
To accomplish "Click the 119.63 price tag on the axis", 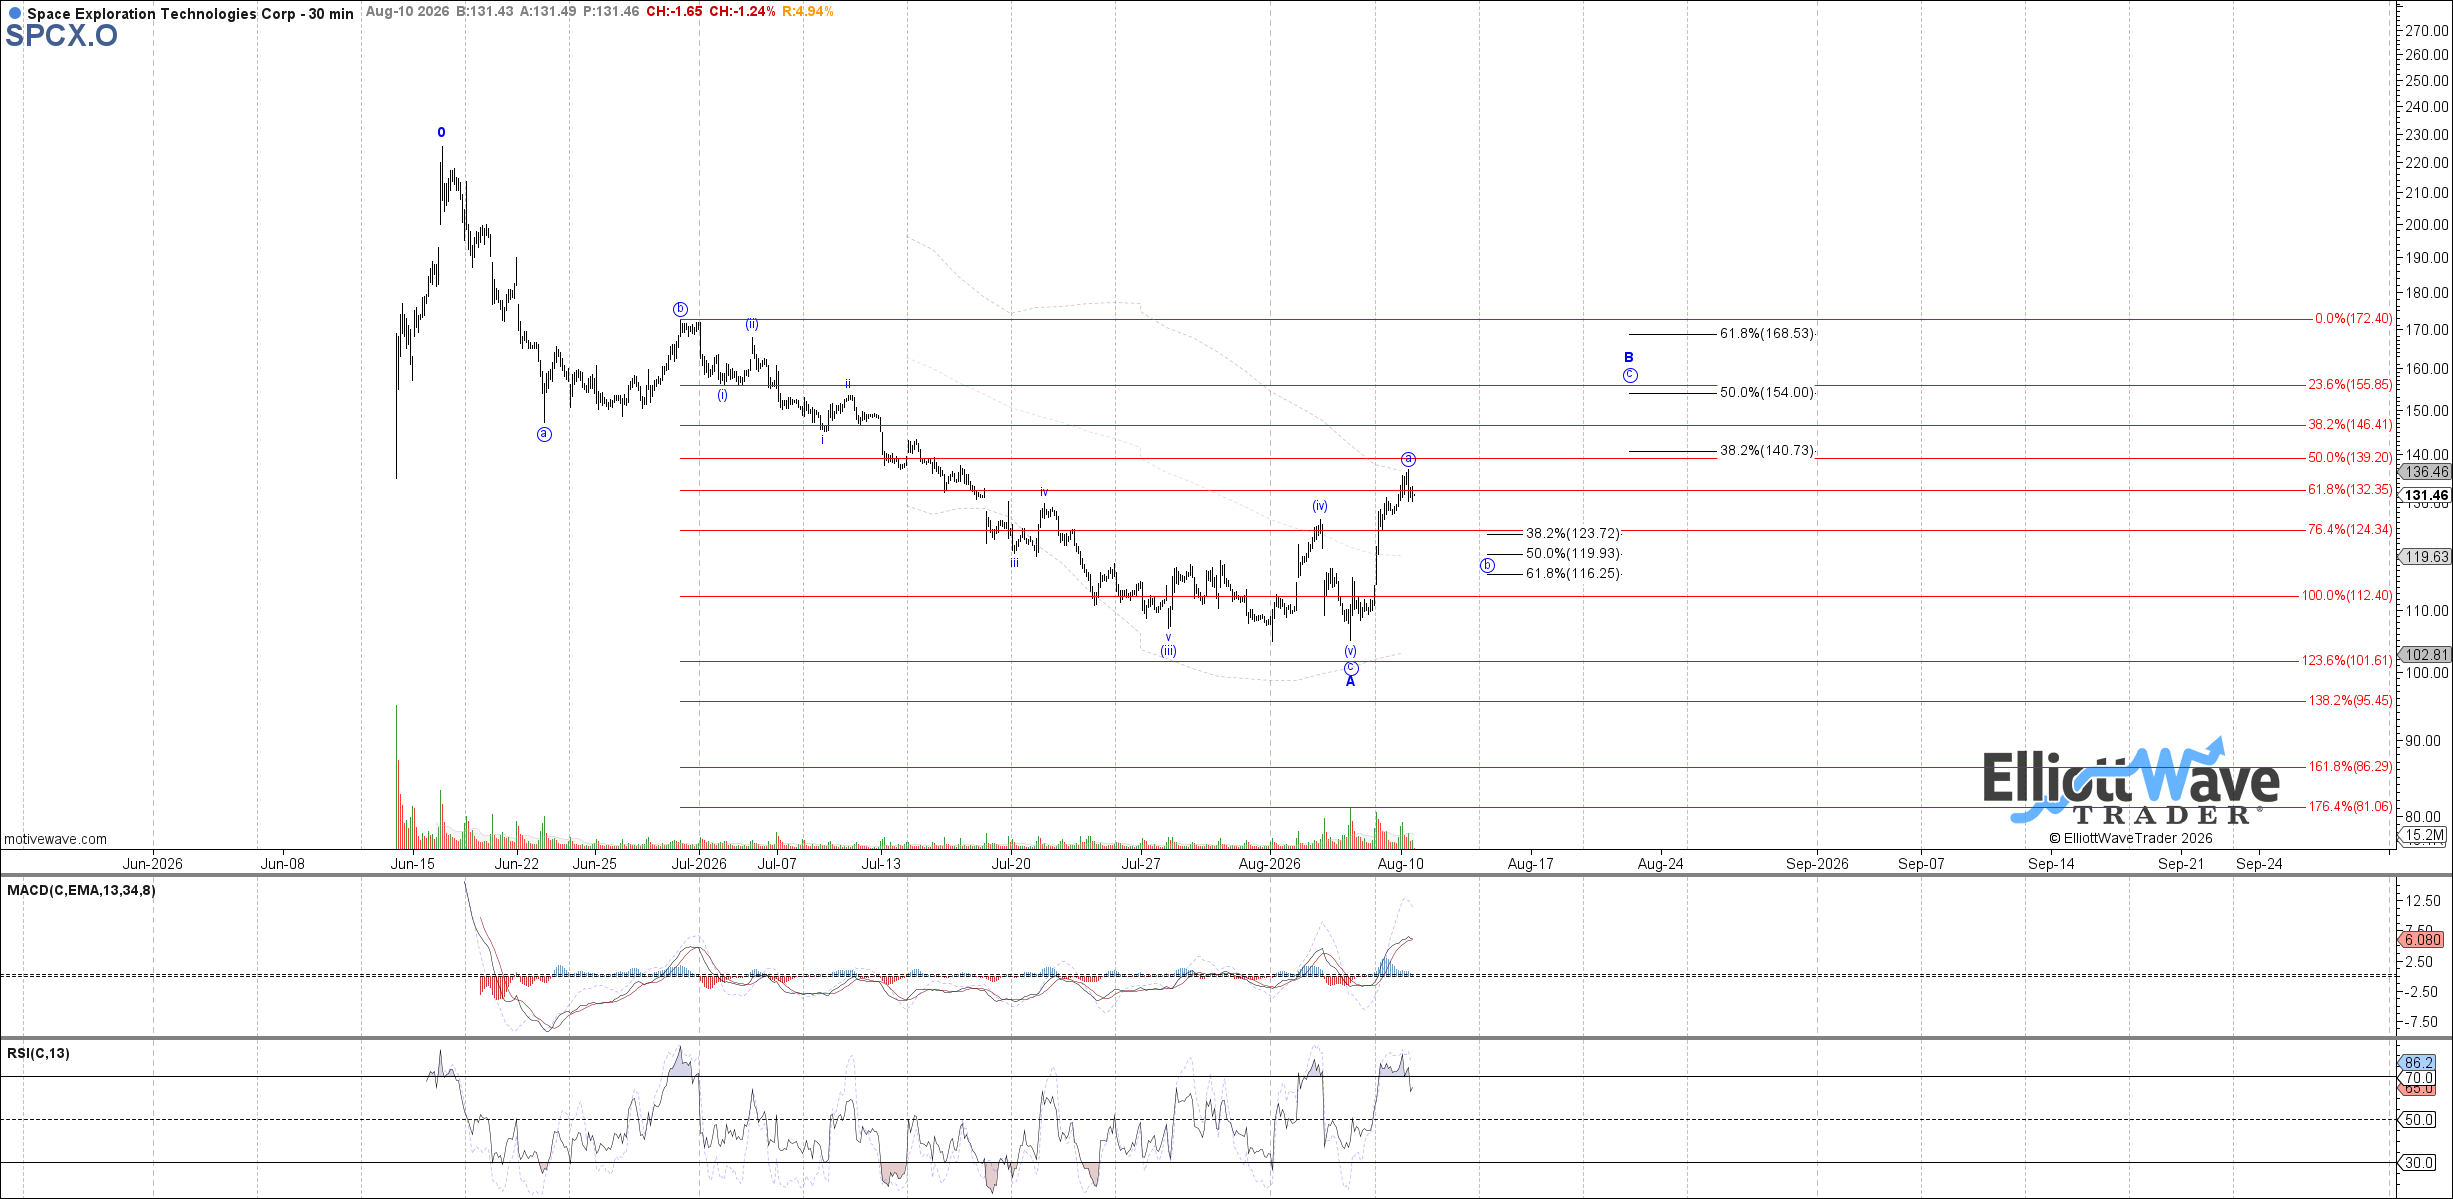I will pyautogui.click(x=2426, y=557).
